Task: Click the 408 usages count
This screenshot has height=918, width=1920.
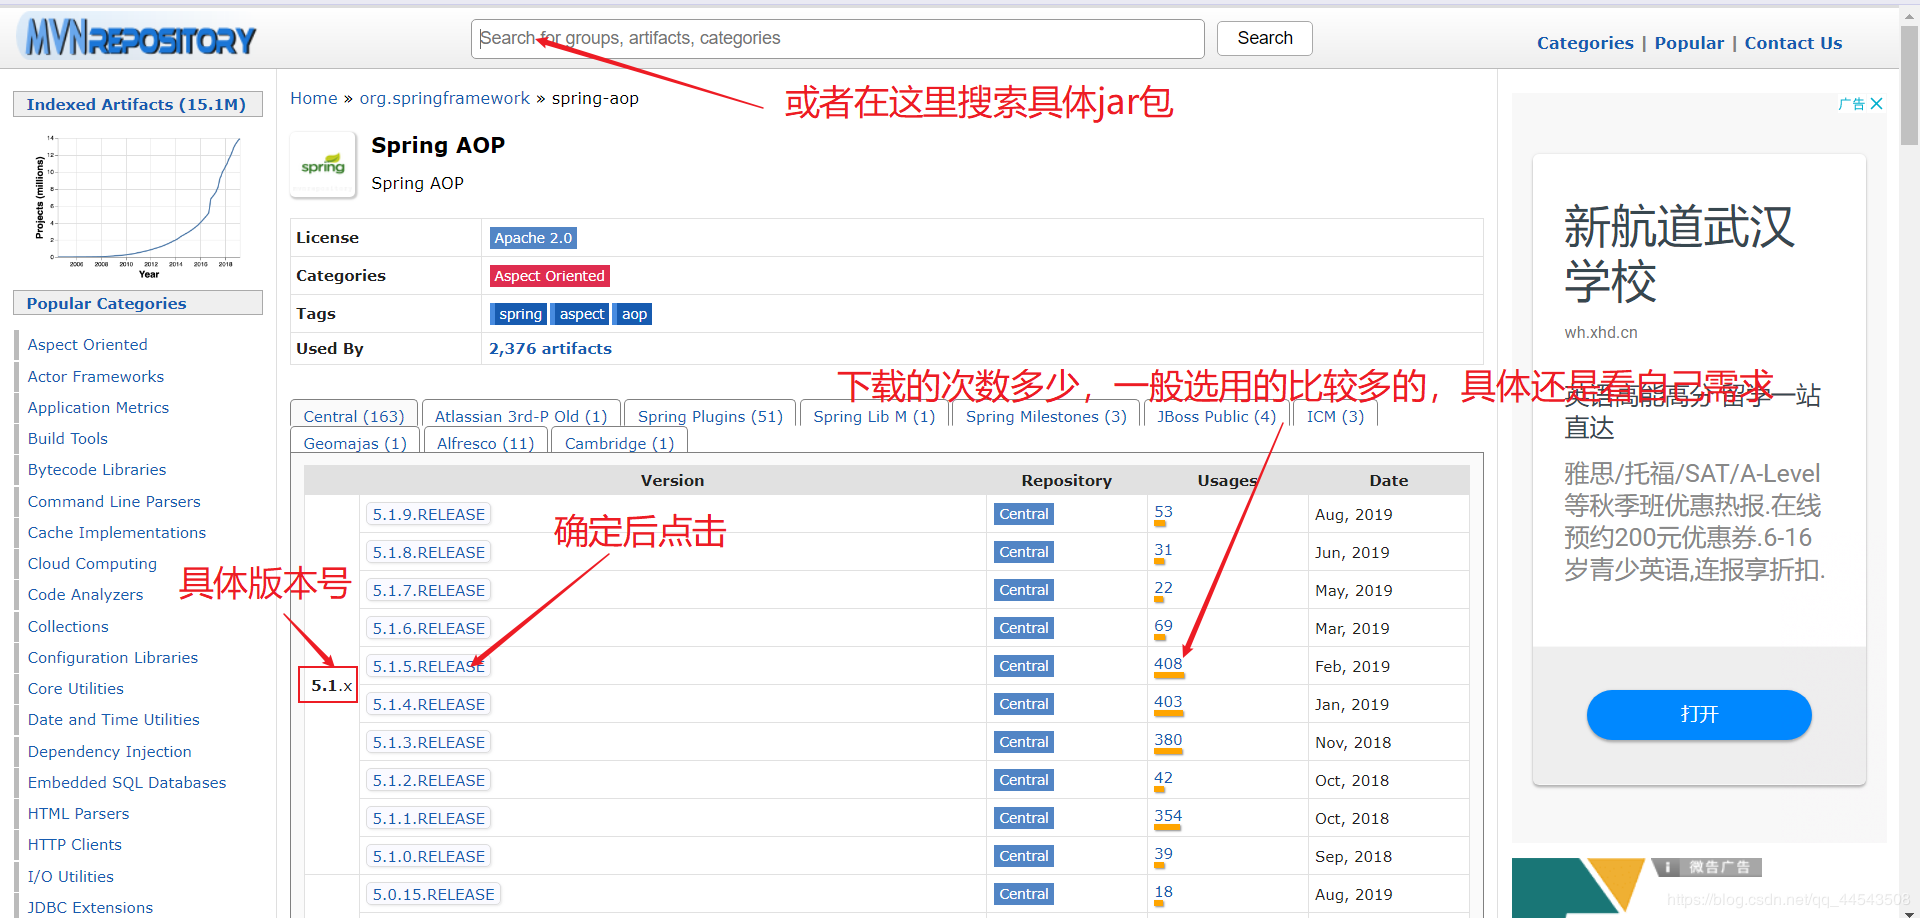Action: coord(1167,664)
